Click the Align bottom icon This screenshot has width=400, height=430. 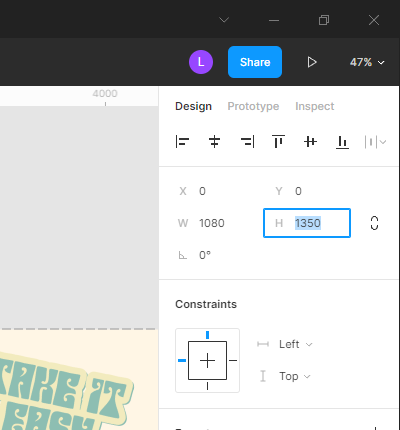342,142
